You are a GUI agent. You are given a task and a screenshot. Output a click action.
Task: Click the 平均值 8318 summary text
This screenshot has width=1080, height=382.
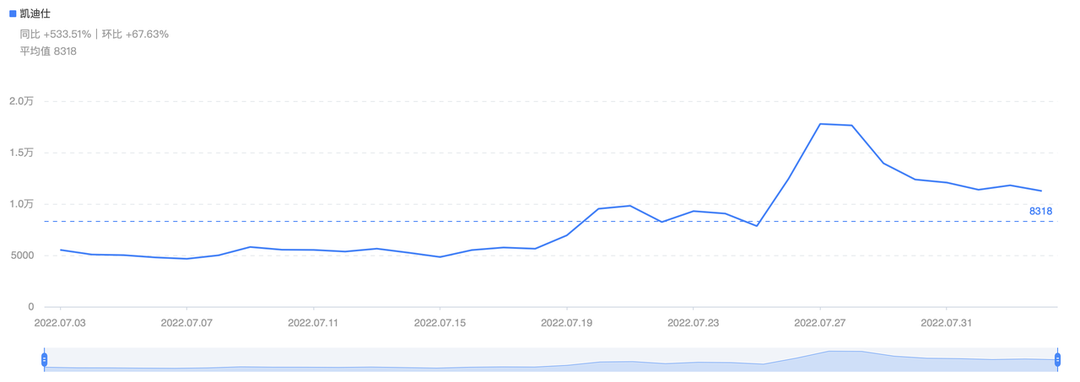(x=48, y=51)
